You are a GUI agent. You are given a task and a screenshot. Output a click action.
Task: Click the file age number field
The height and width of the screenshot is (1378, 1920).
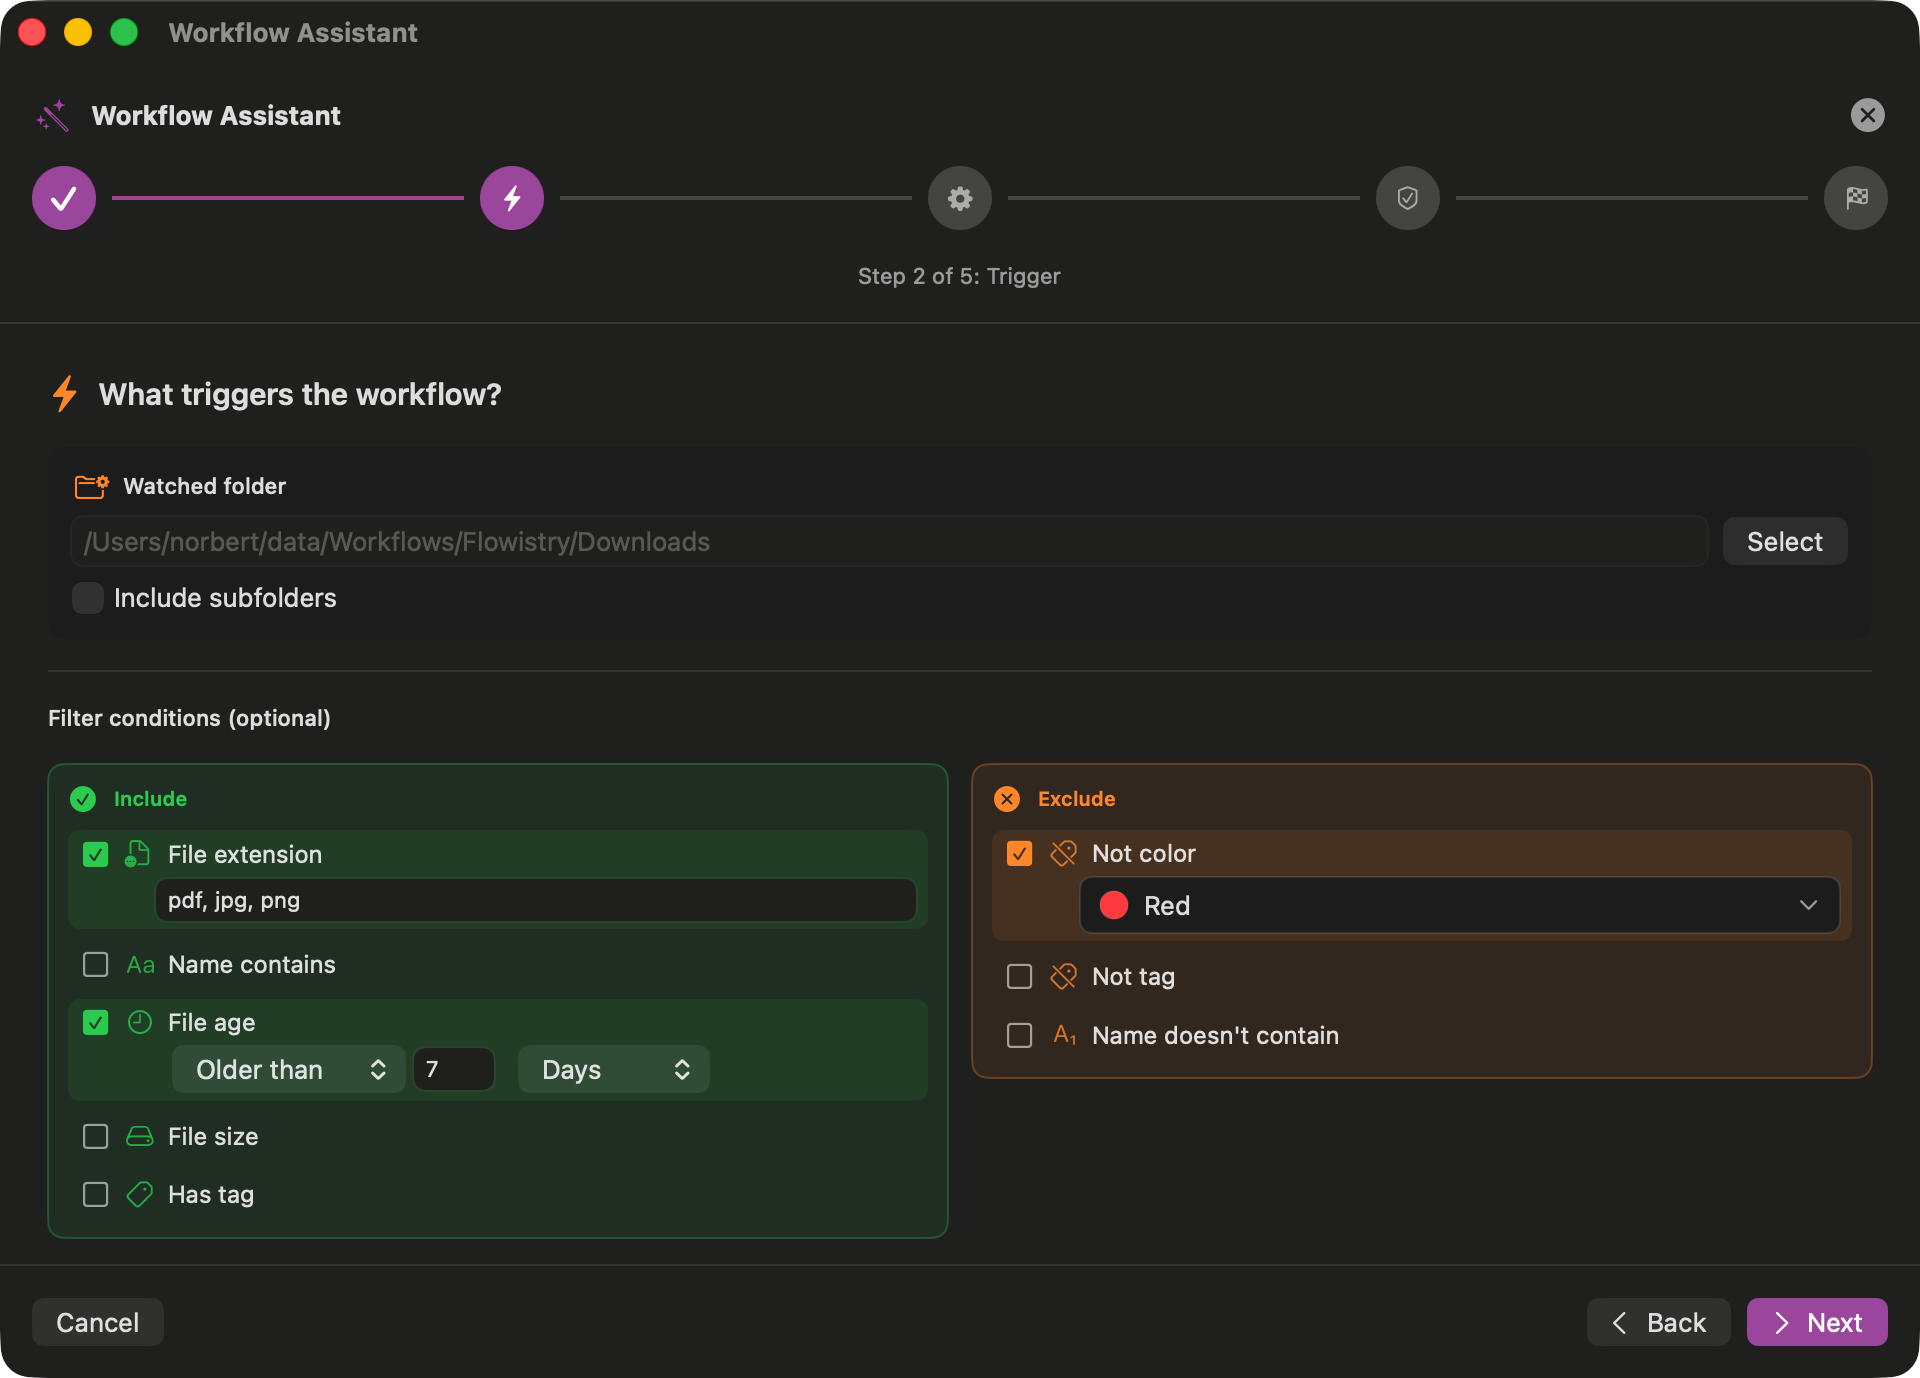click(454, 1070)
